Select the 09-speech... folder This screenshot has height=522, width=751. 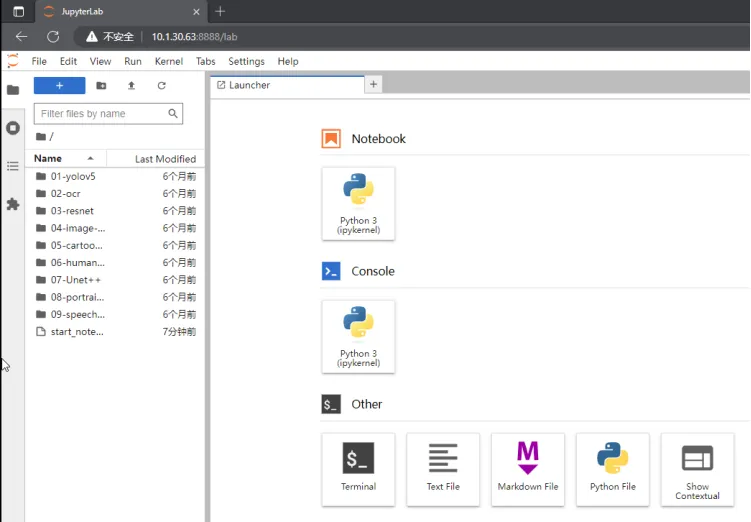click(x=115, y=314)
